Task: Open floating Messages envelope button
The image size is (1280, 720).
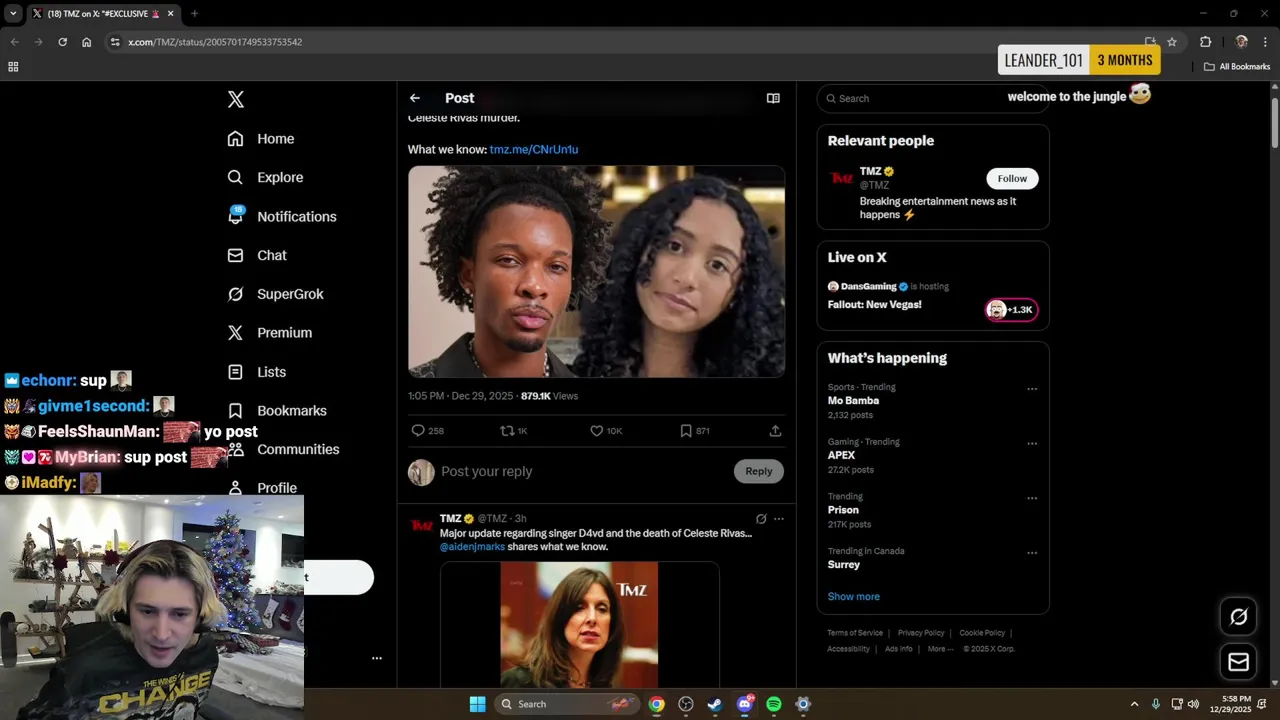Action: [x=1238, y=662]
